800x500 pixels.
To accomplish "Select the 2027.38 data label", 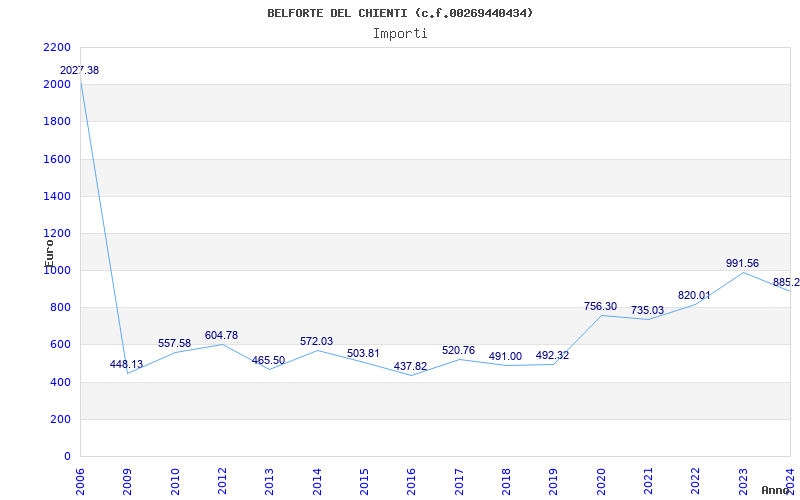I will [80, 70].
